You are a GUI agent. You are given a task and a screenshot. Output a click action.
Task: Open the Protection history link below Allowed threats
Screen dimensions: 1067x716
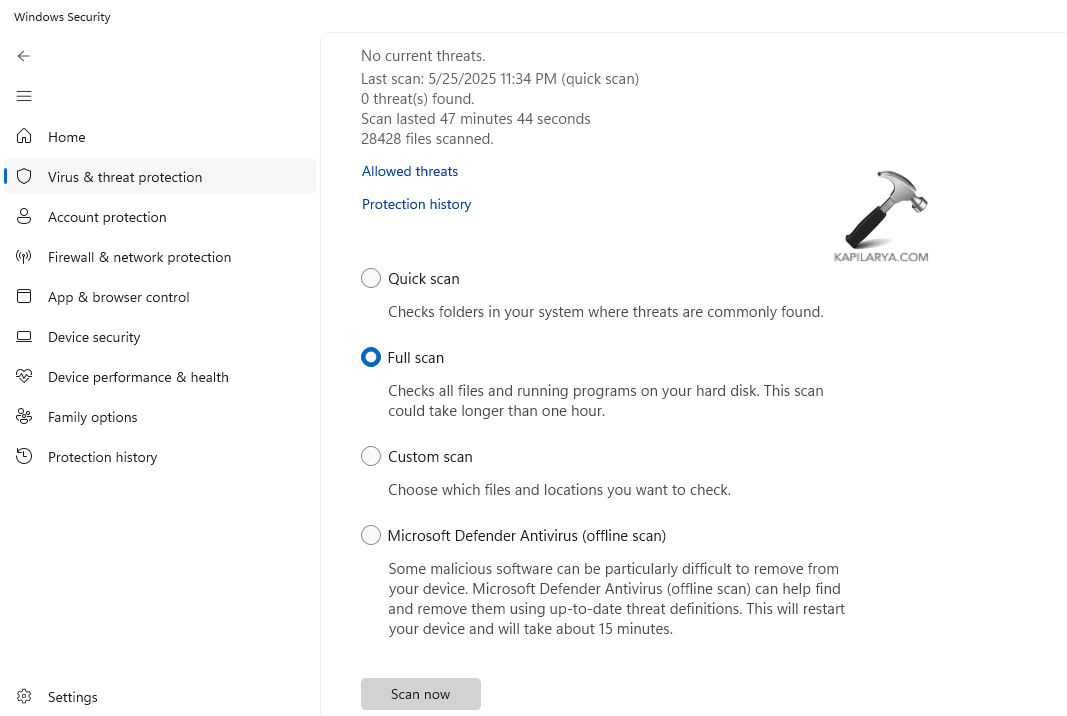point(416,204)
